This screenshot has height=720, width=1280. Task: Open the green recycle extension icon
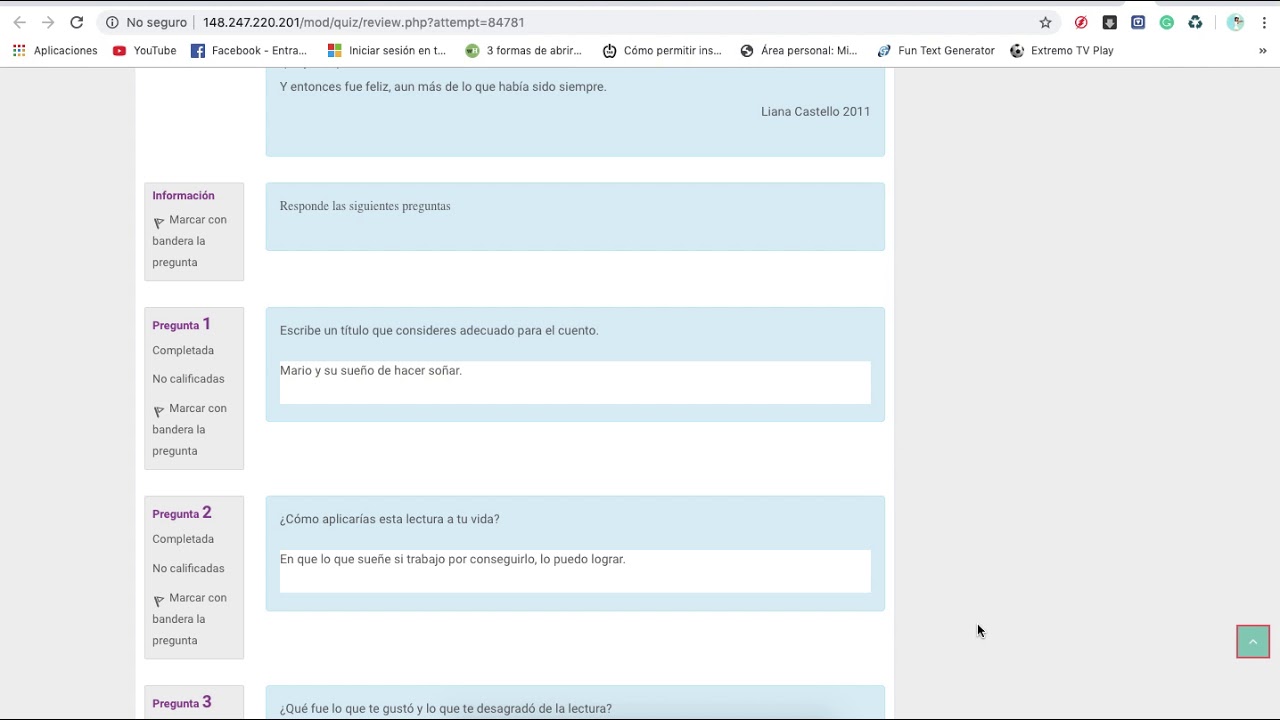pos(1195,22)
